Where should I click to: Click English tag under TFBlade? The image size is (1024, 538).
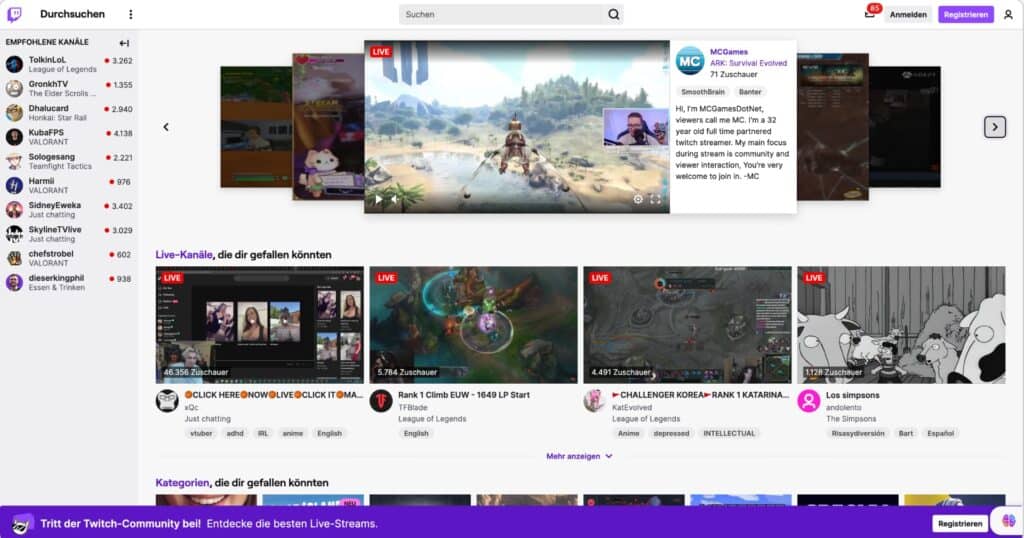(416, 434)
